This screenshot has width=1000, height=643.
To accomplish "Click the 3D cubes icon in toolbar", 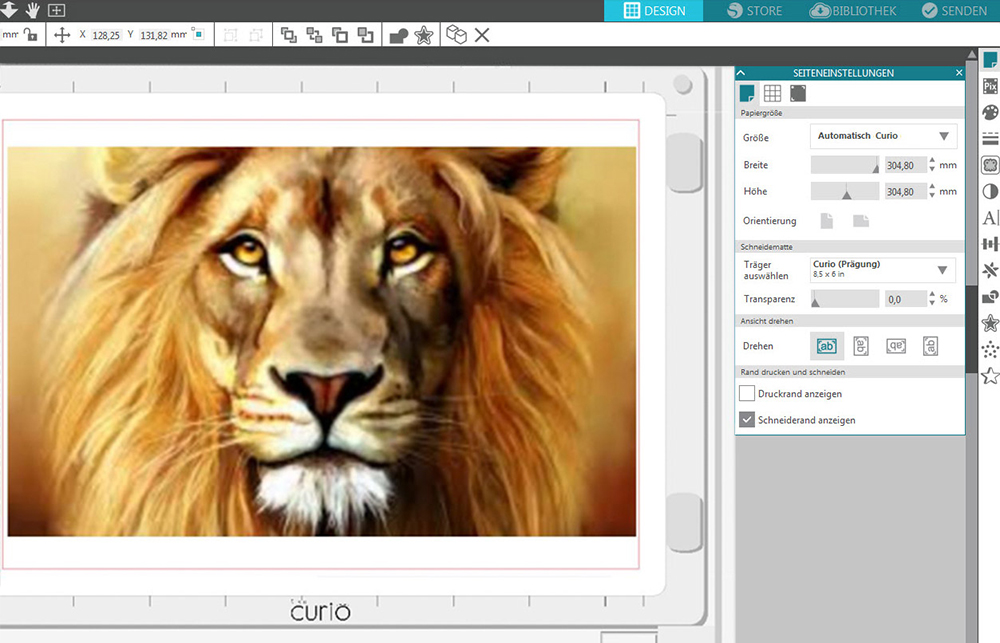I will point(455,35).
